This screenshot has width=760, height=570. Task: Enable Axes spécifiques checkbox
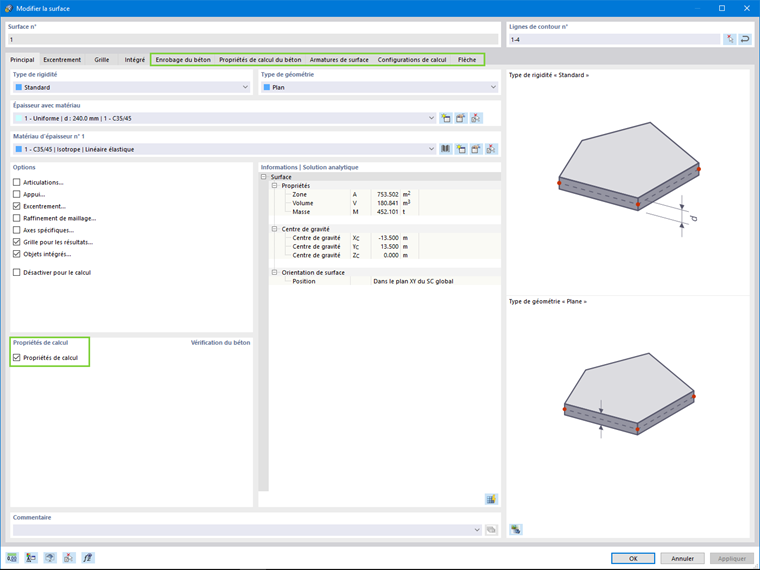click(16, 230)
